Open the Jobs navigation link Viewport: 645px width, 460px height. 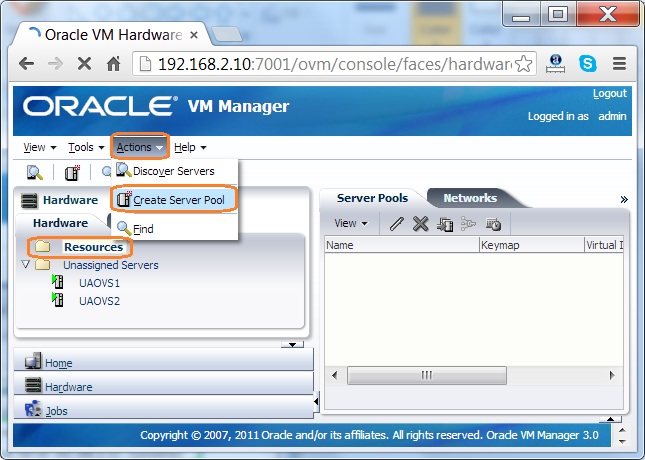pyautogui.click(x=56, y=411)
